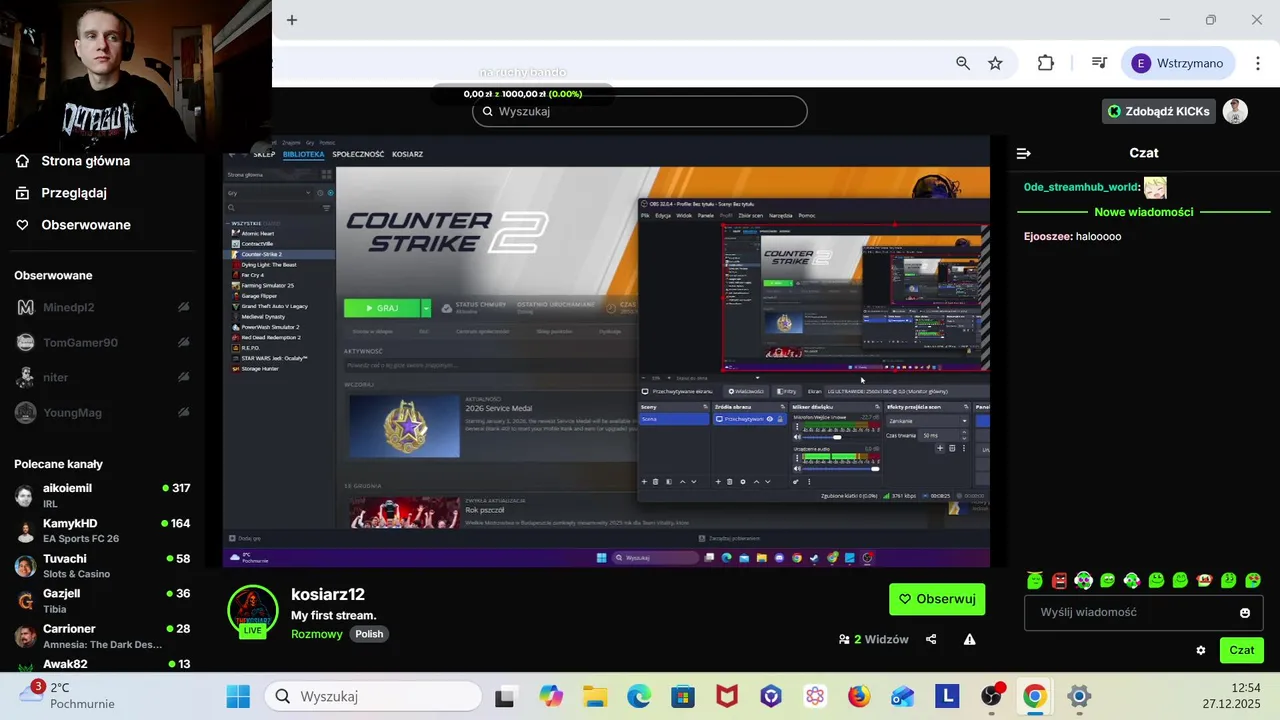Follow the channel with Obserwuj button
The image size is (1280, 720).
pyautogui.click(x=937, y=599)
